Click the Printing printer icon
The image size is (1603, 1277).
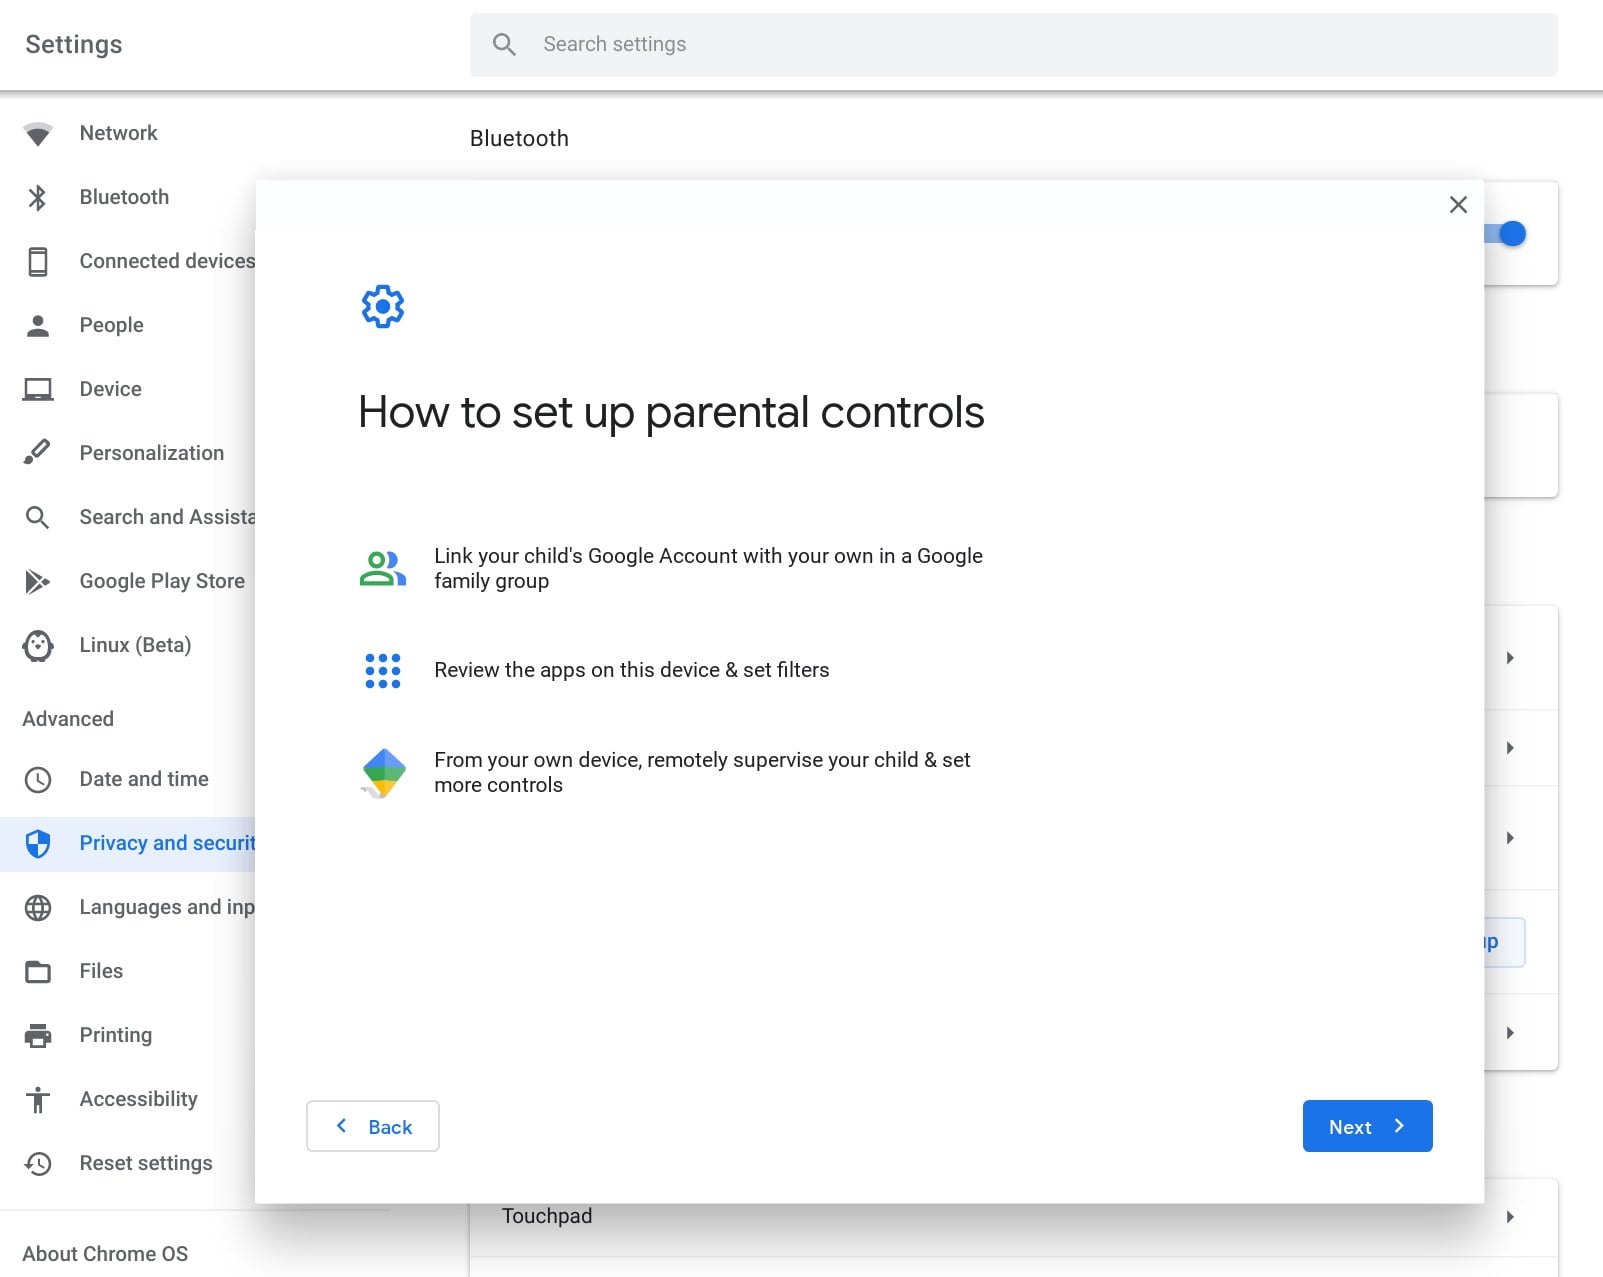pyautogui.click(x=38, y=1036)
